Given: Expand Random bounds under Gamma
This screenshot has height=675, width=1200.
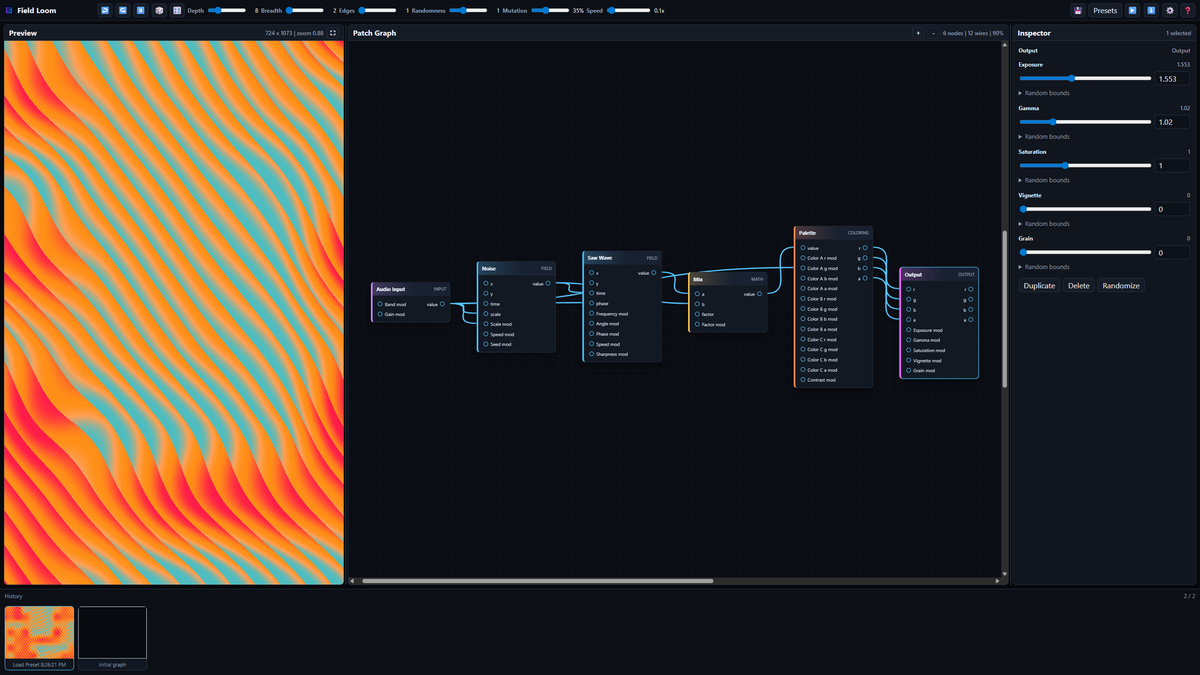Looking at the screenshot, I should (1044, 136).
